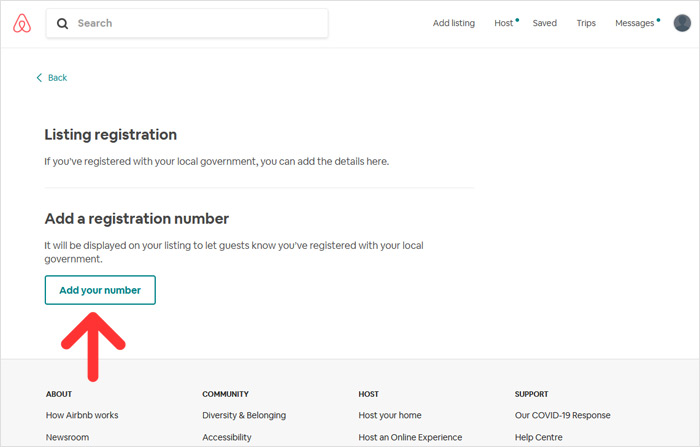The image size is (700, 447).
Task: Open Diversity & Belonging link
Action: (244, 415)
